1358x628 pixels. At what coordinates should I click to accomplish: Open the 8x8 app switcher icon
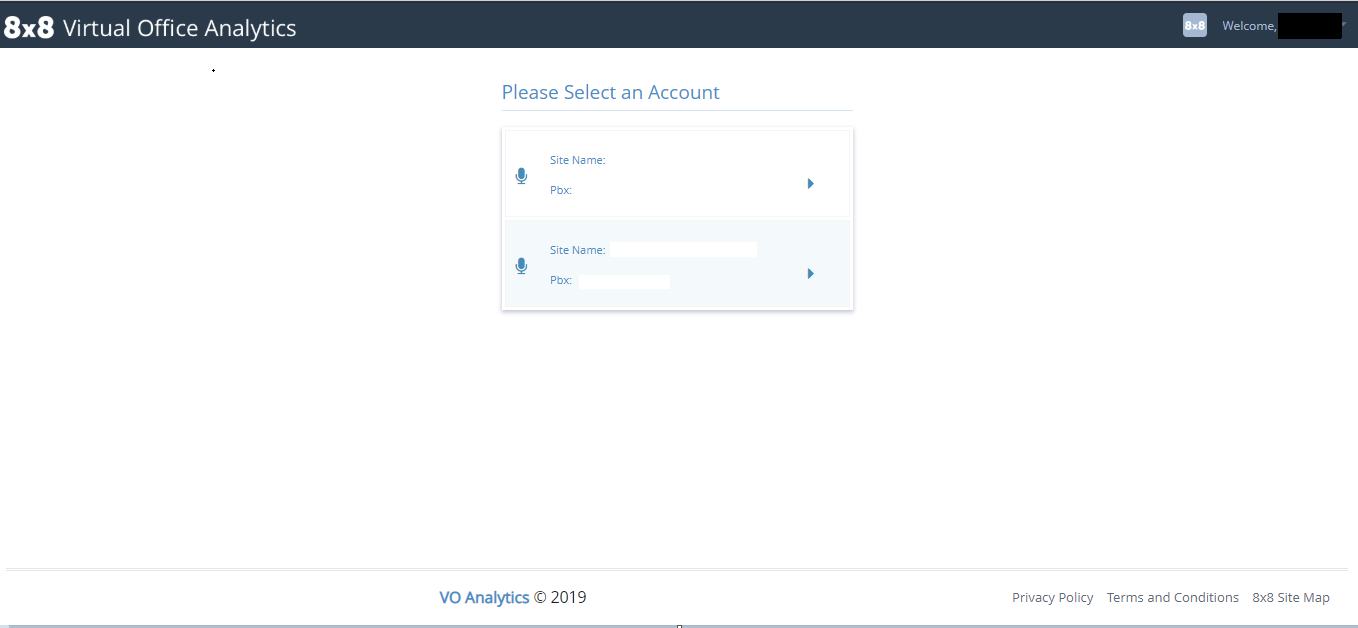(x=1194, y=26)
